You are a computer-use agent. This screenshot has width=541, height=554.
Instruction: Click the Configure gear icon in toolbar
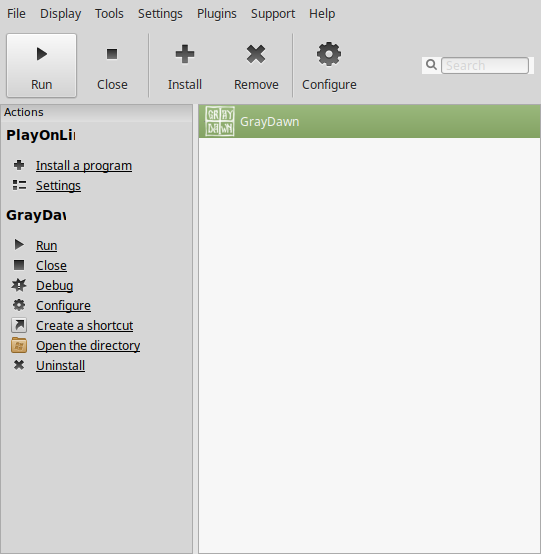pos(329,54)
